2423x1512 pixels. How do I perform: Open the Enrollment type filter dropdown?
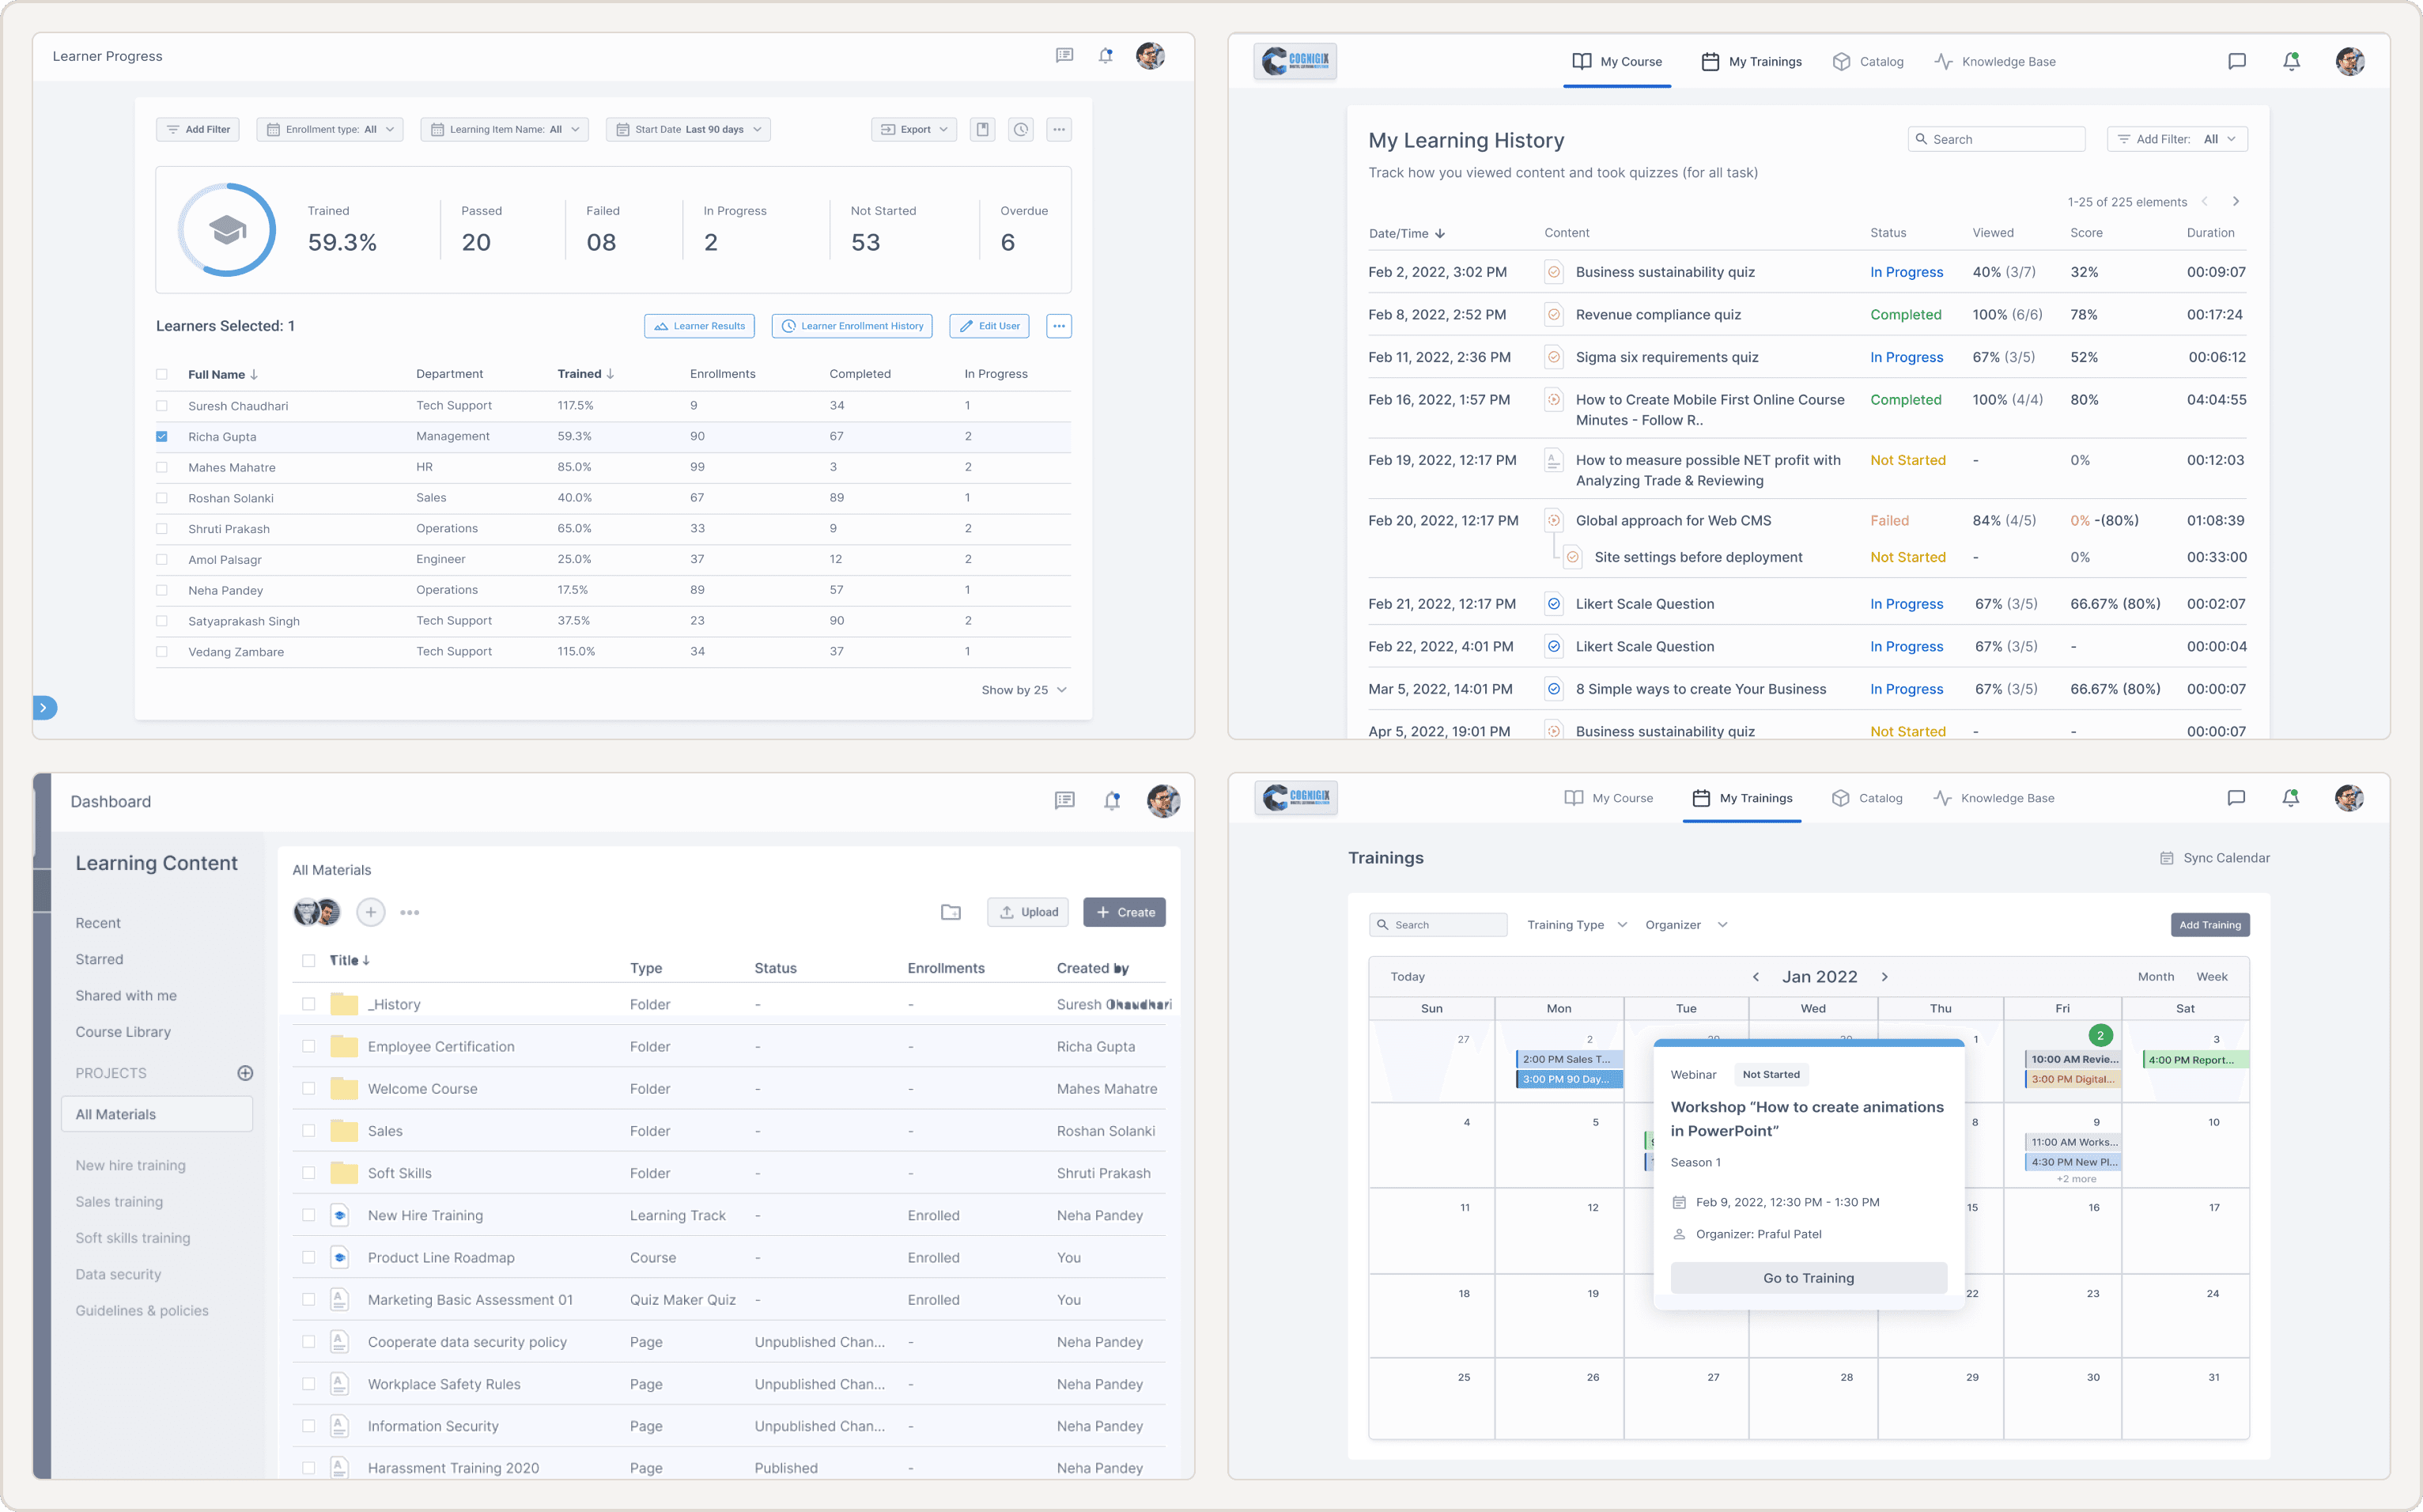[x=330, y=129]
